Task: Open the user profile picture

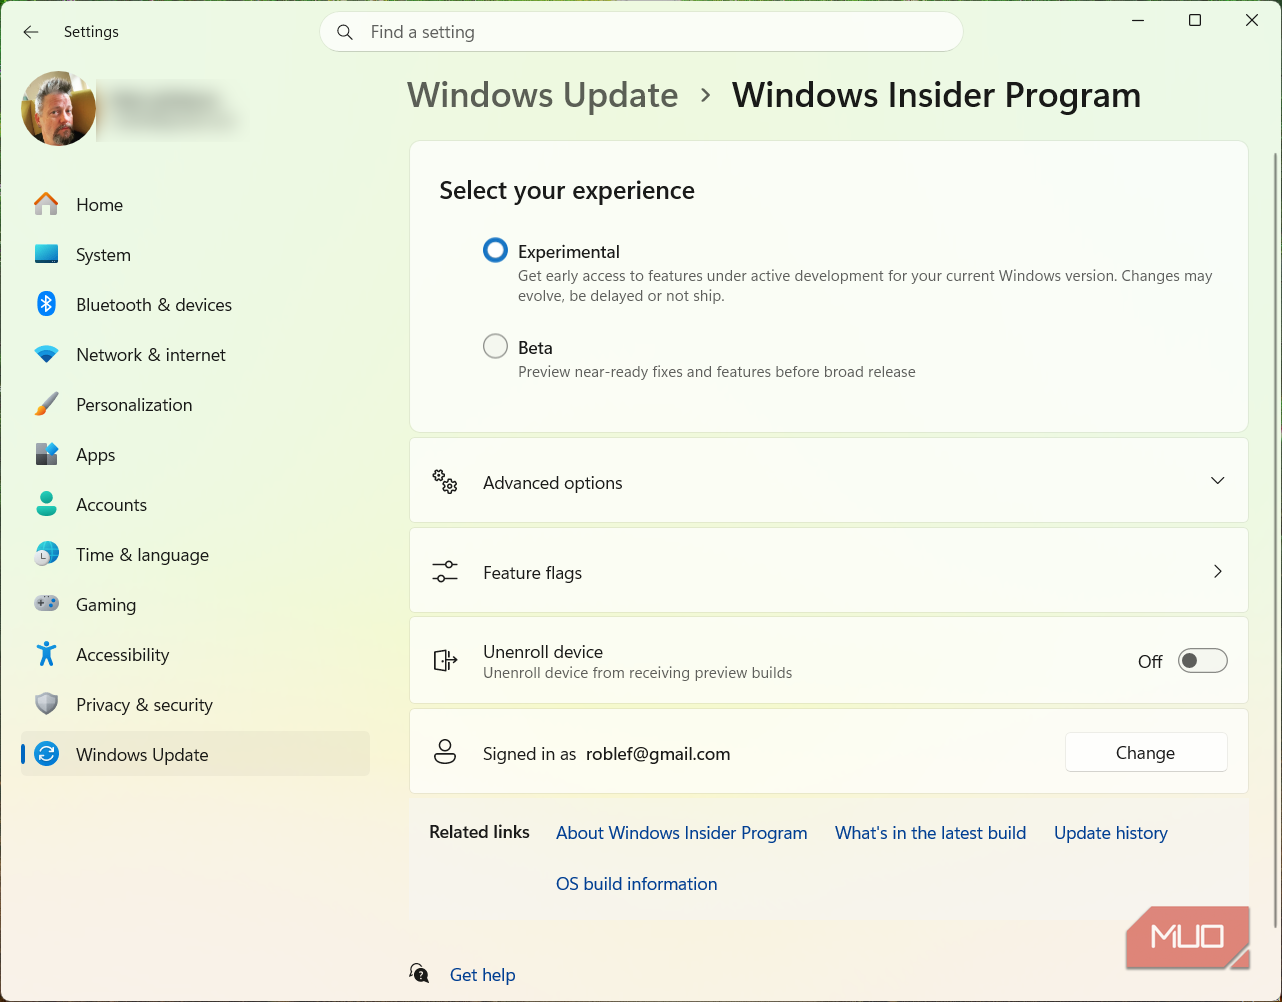Action: [59, 108]
